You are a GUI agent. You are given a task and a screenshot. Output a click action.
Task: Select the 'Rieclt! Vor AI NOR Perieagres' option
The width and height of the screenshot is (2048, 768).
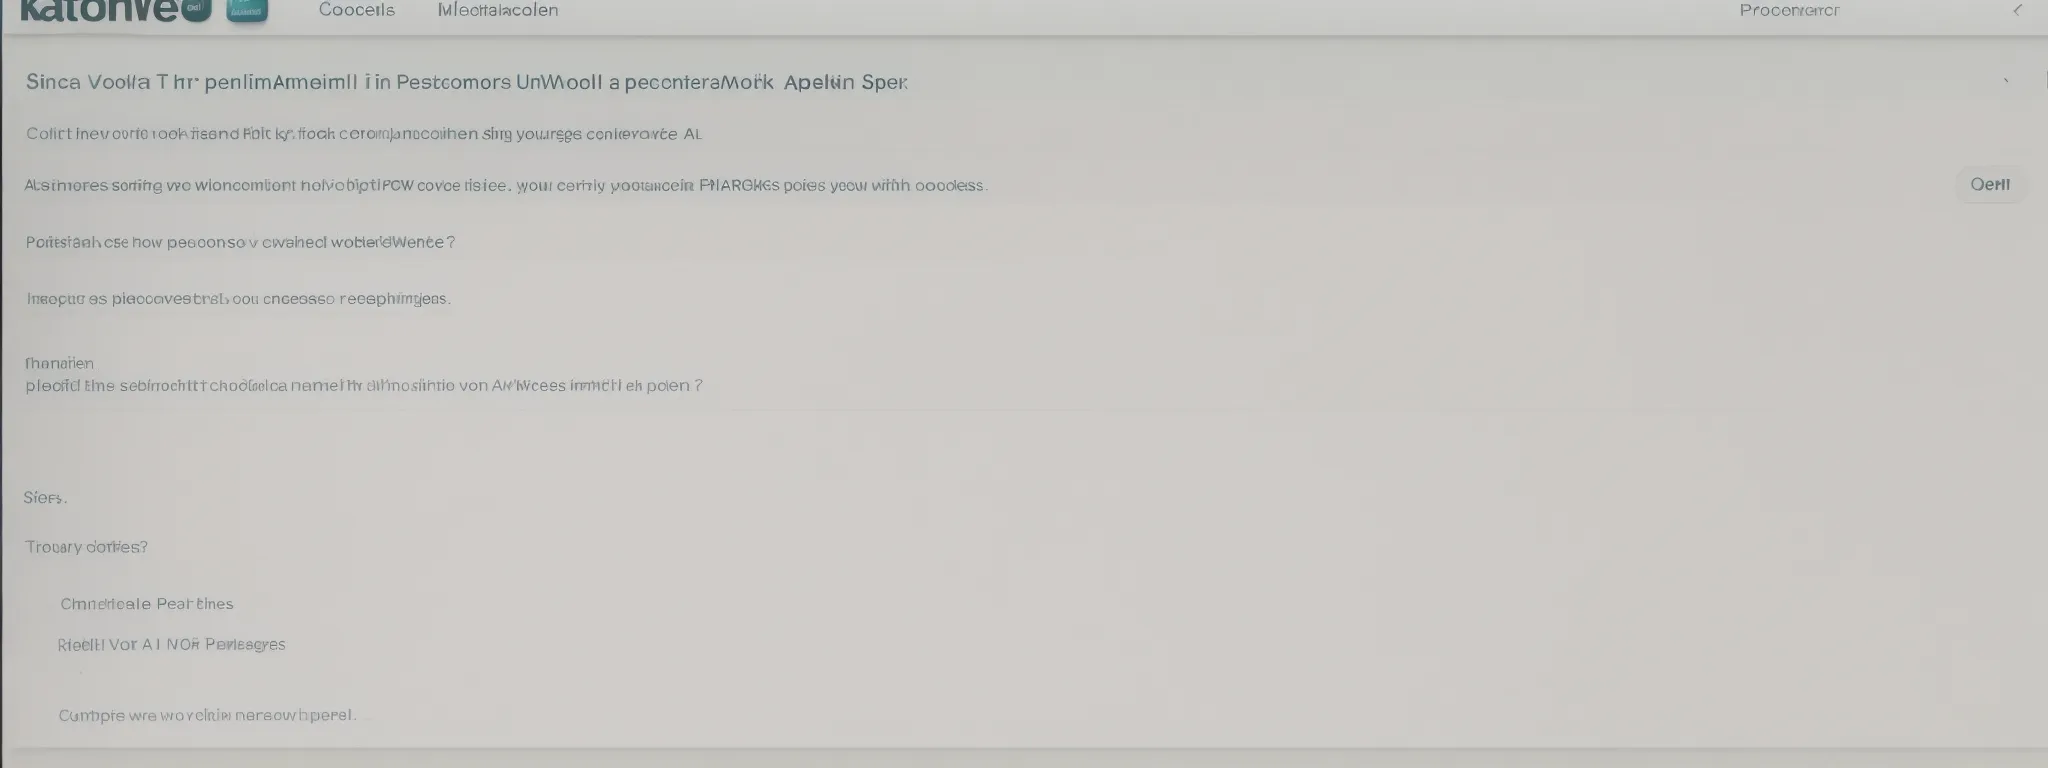[171, 645]
